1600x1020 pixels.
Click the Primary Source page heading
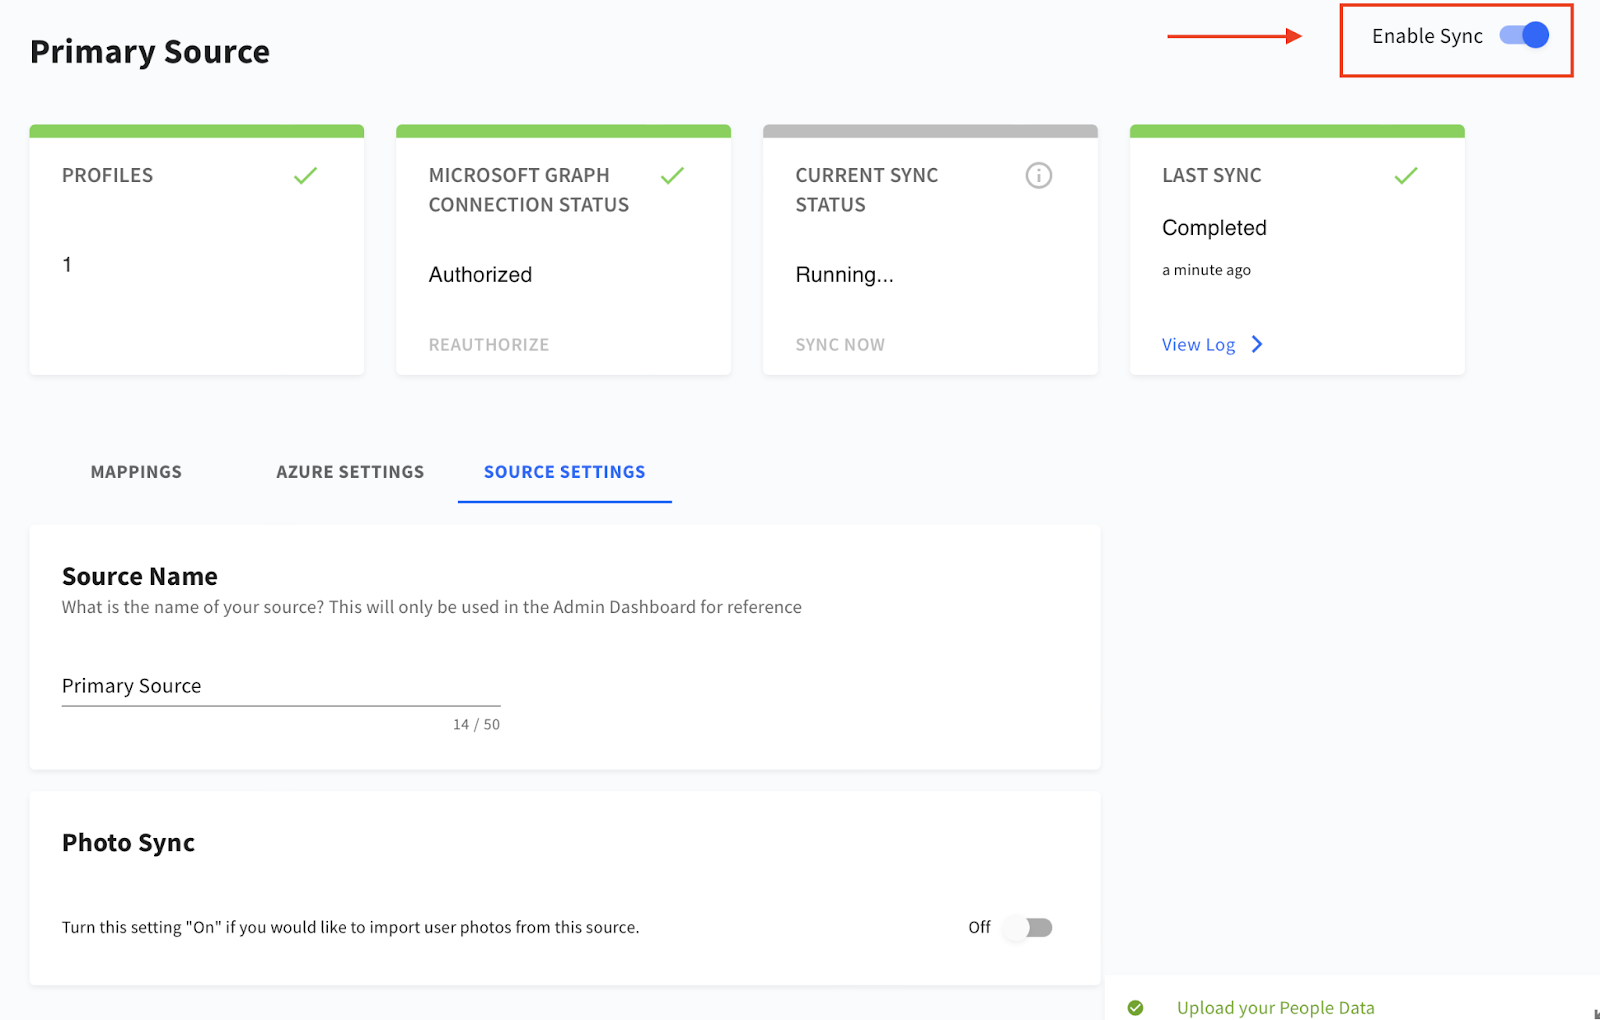(x=150, y=52)
